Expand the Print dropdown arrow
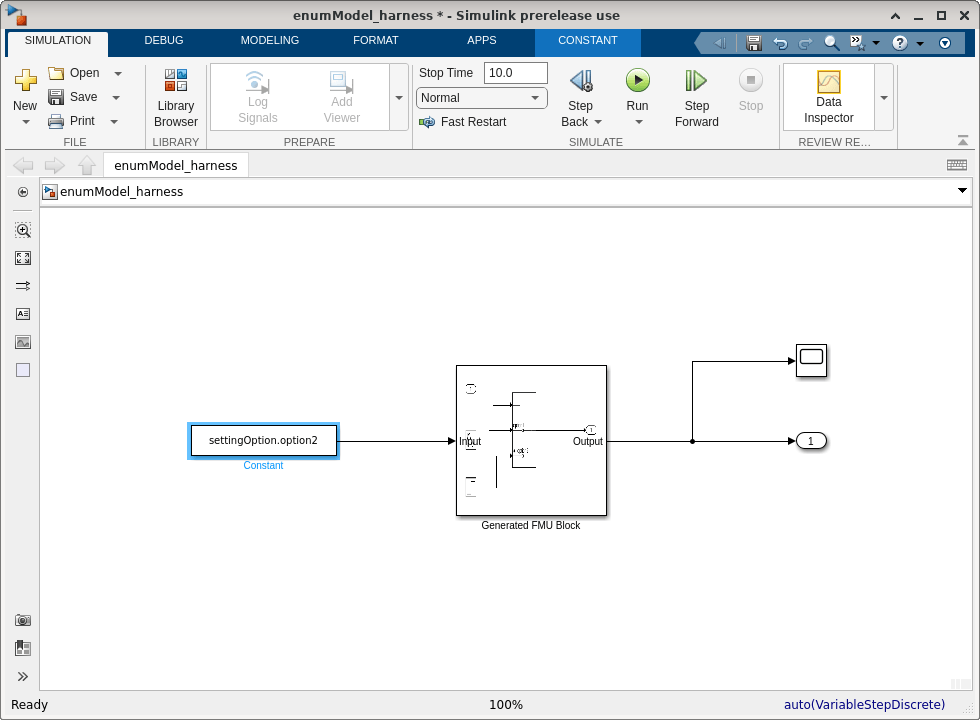980x720 pixels. (x=114, y=121)
